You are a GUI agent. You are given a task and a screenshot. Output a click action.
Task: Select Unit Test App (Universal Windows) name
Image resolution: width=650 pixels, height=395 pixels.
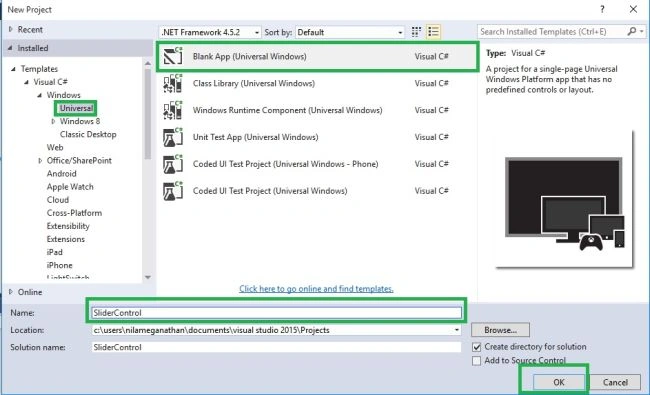click(255, 137)
